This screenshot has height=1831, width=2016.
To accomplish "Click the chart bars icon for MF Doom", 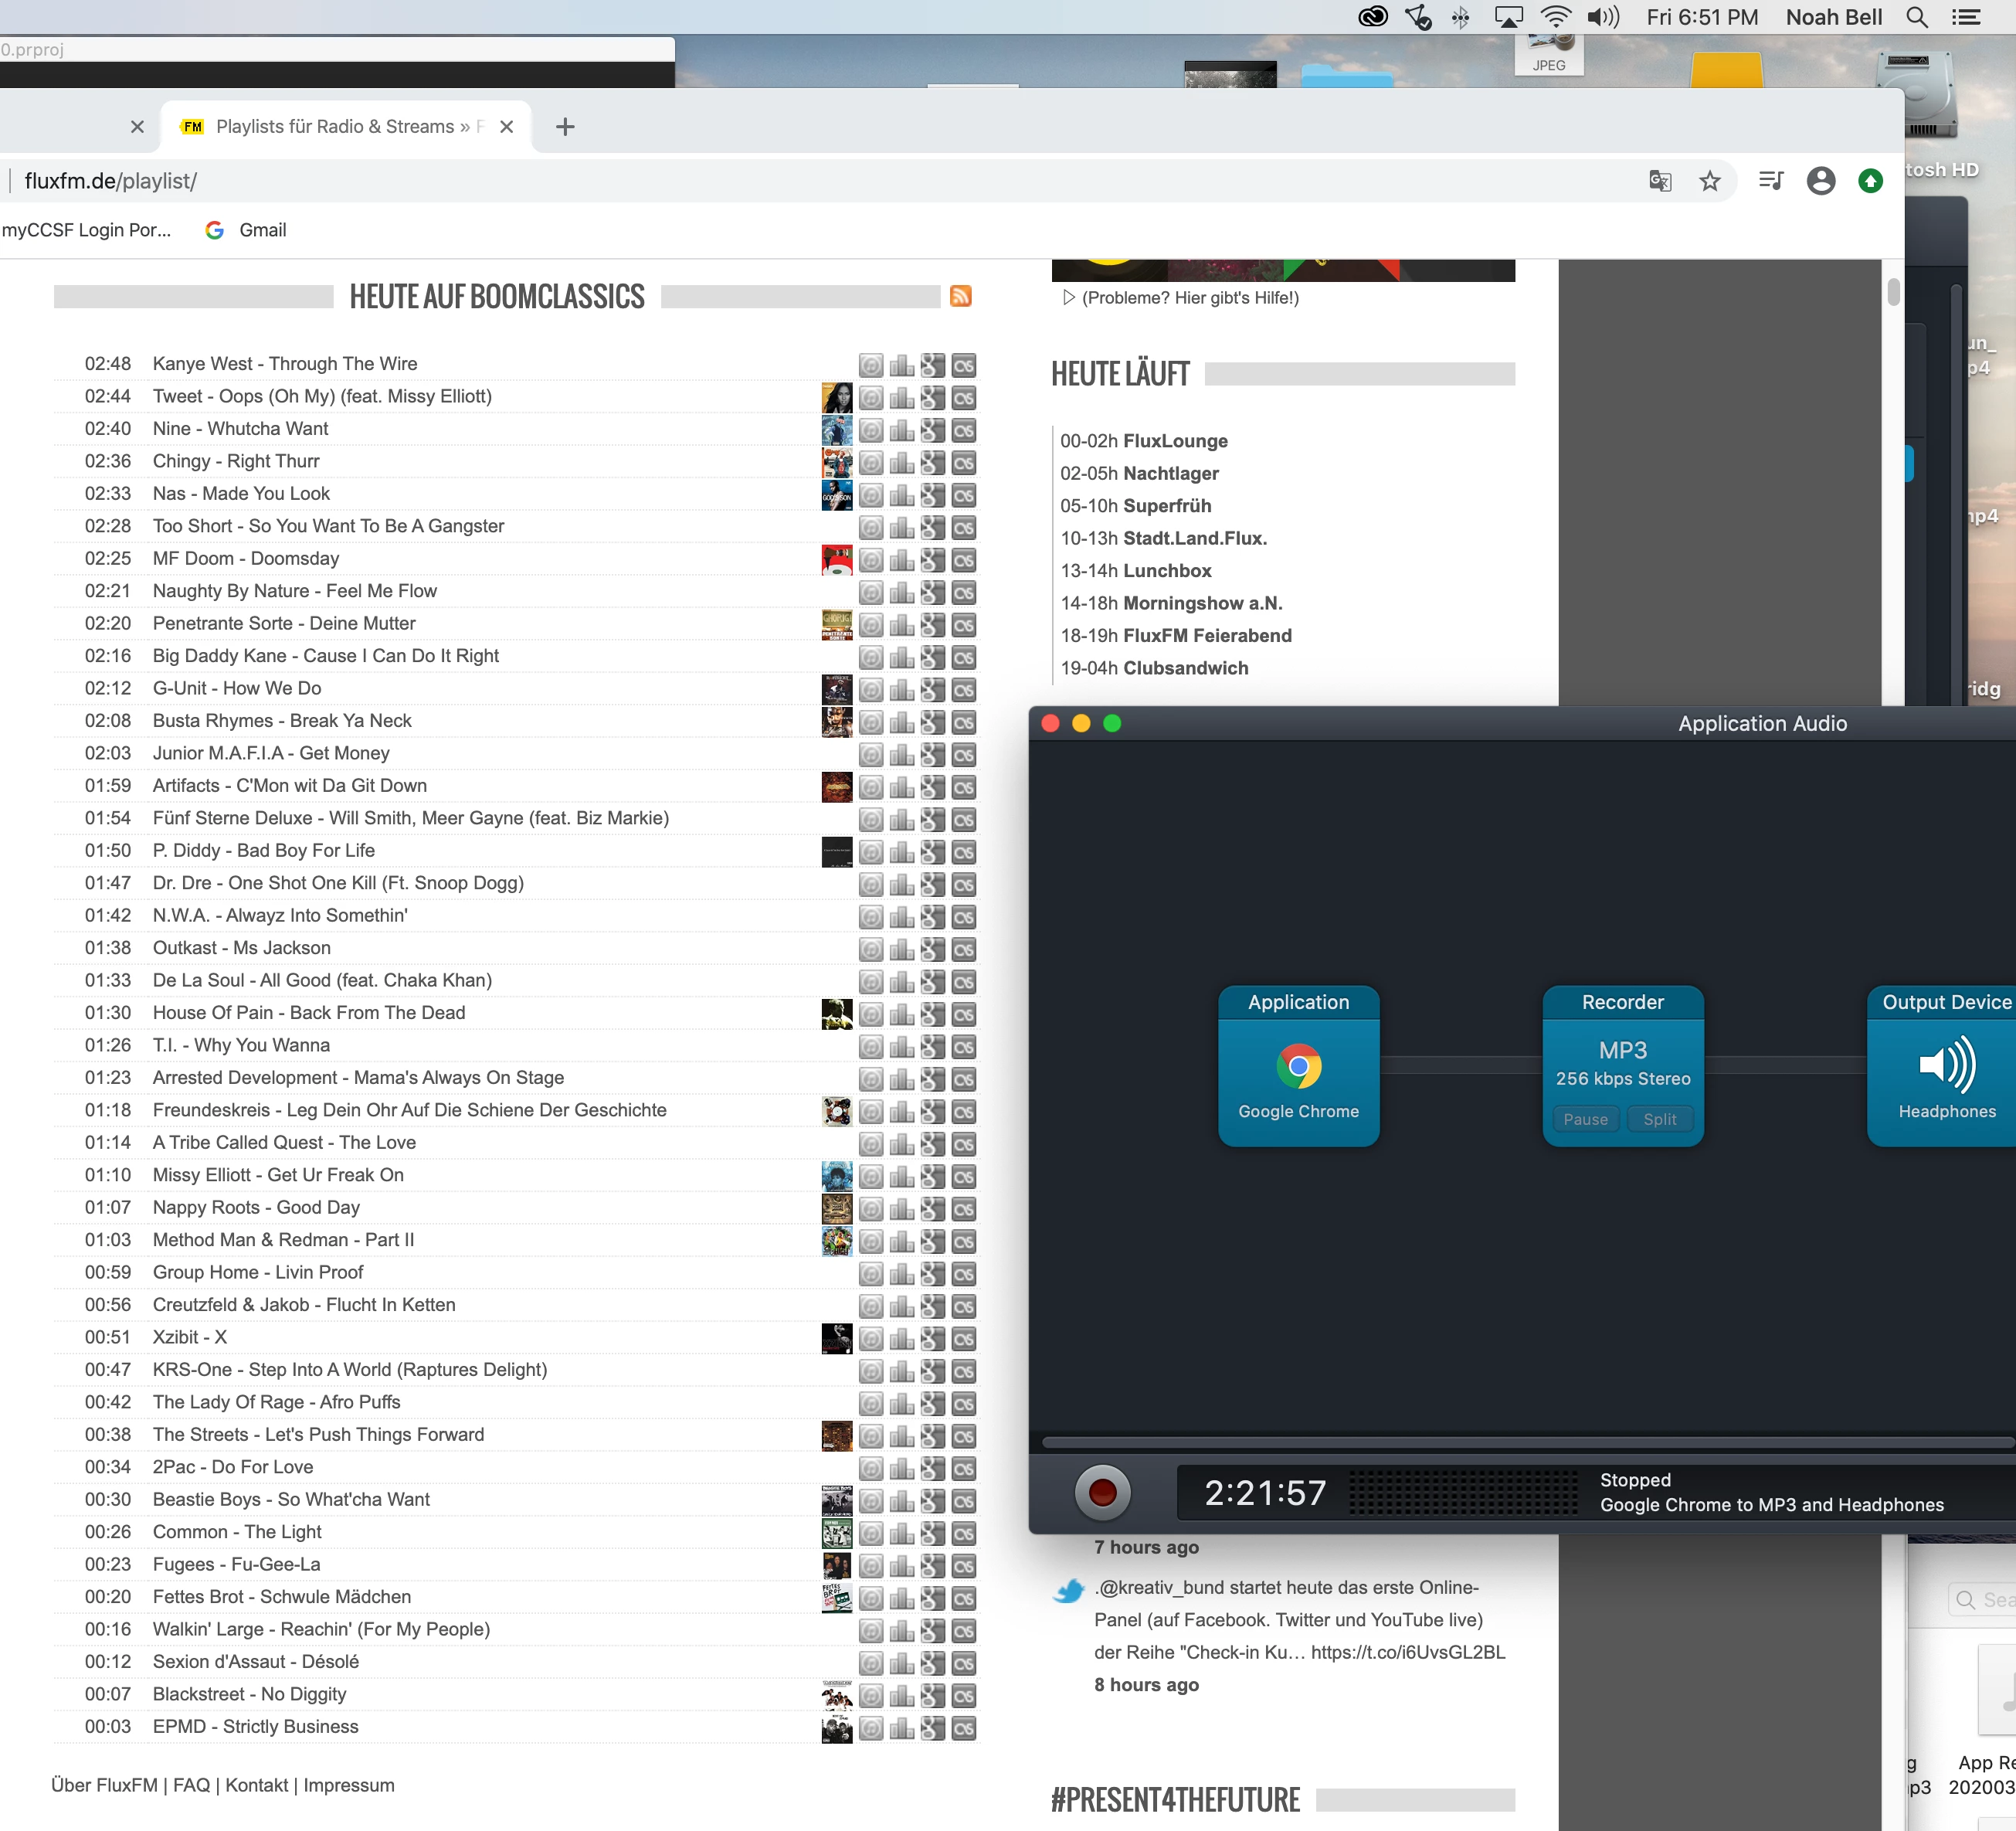I will (x=902, y=561).
